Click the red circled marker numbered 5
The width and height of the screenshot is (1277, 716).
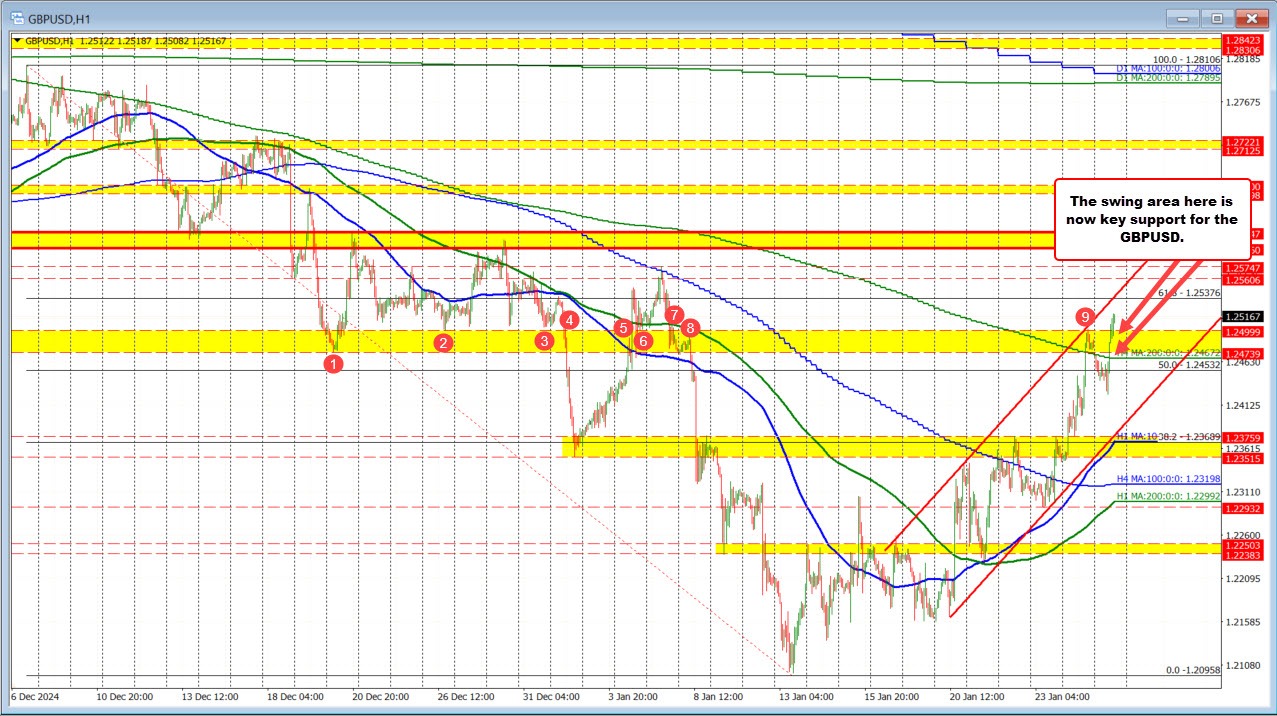tap(623, 327)
